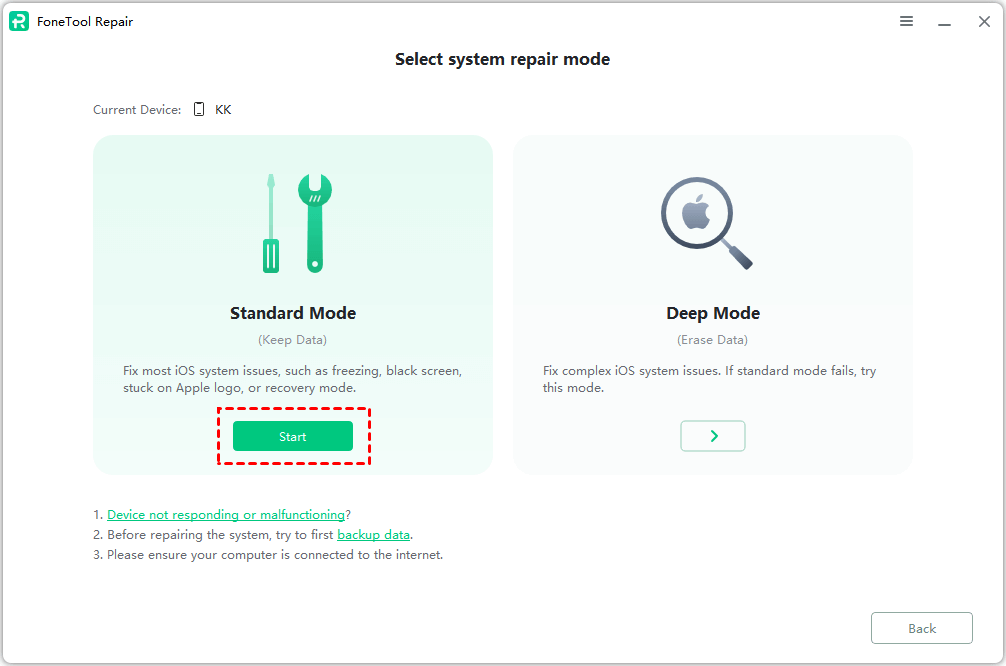1006x666 pixels.
Task: Click the 'Select system repair mode' heading
Action: 502,59
